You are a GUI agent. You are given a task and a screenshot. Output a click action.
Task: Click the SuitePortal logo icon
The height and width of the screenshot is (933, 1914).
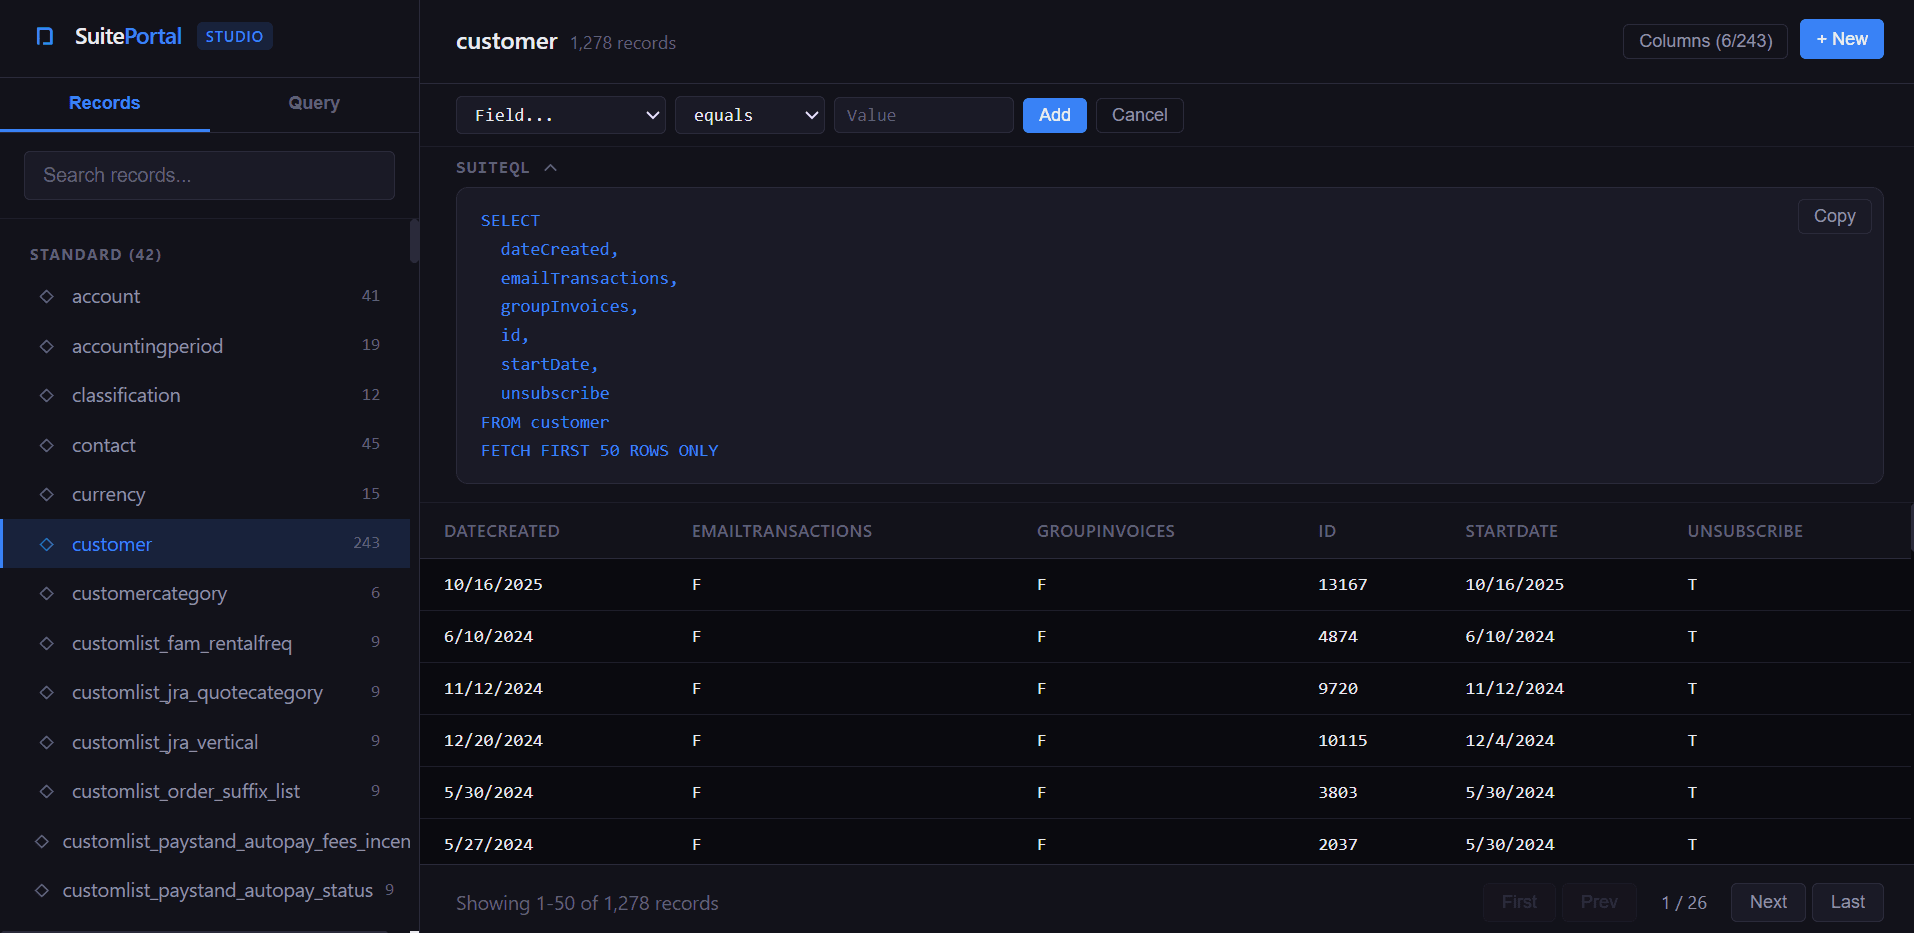(44, 36)
